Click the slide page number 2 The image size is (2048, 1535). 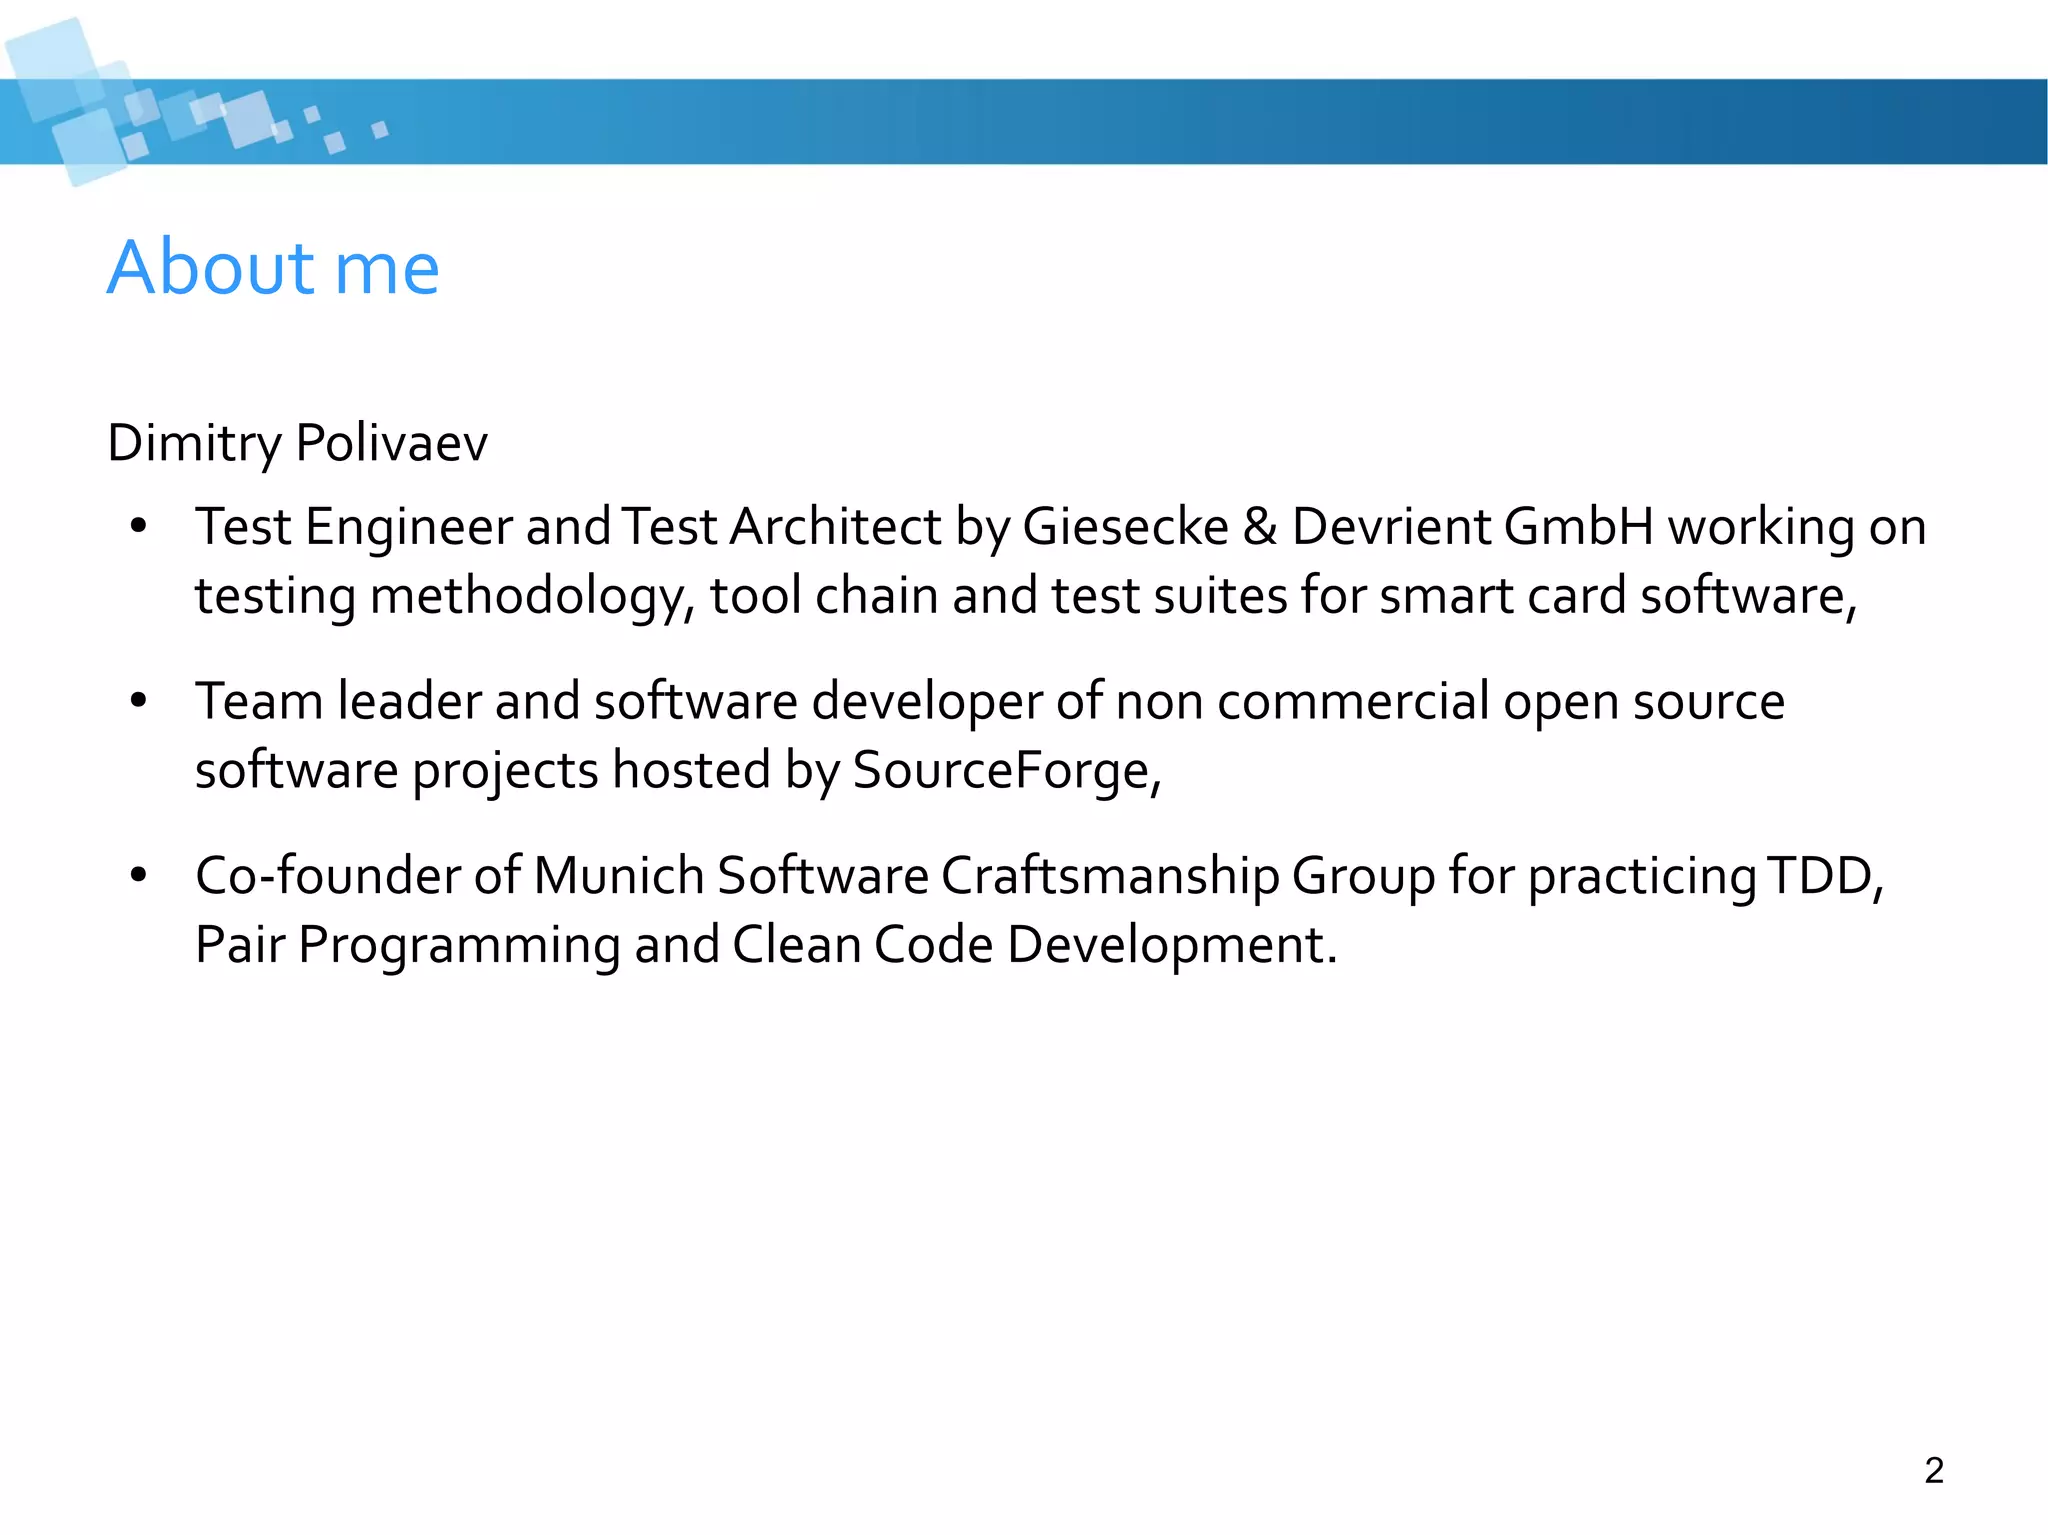[1934, 1470]
